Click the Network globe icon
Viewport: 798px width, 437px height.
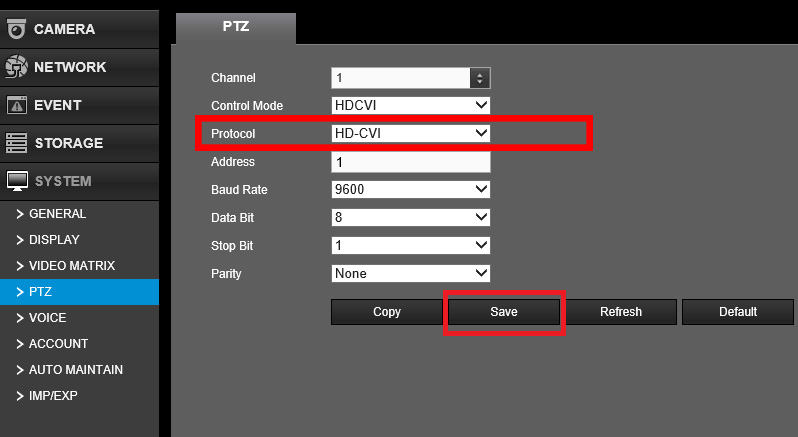point(16,67)
